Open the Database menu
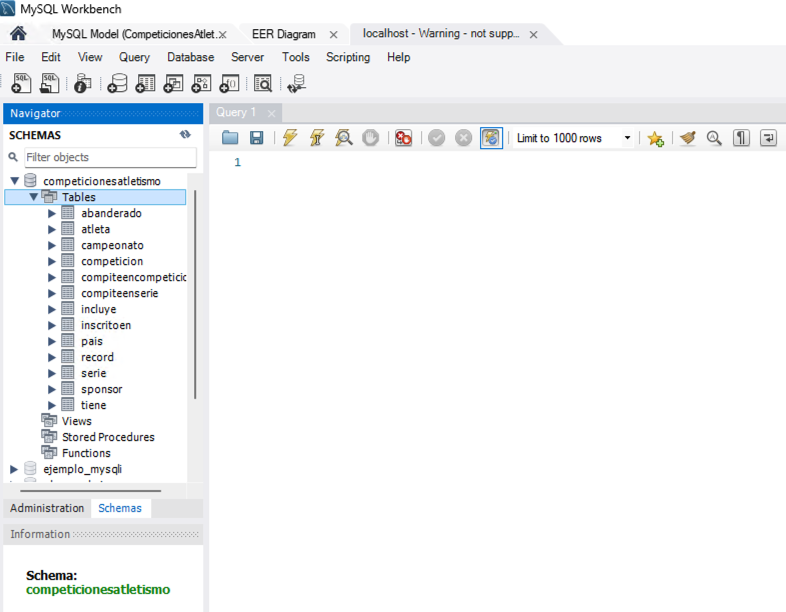This screenshot has width=786, height=612. point(190,57)
